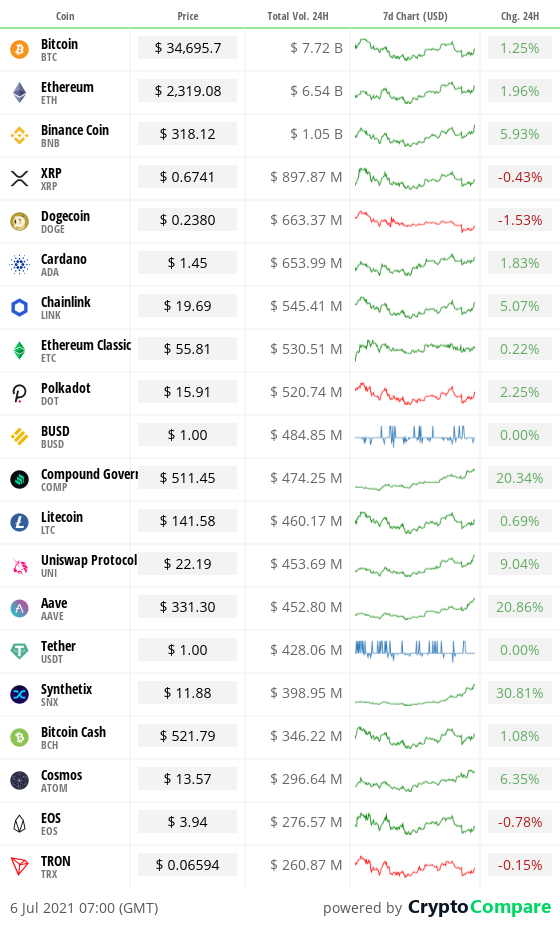Open the Polkadot coin name link

tap(66, 388)
